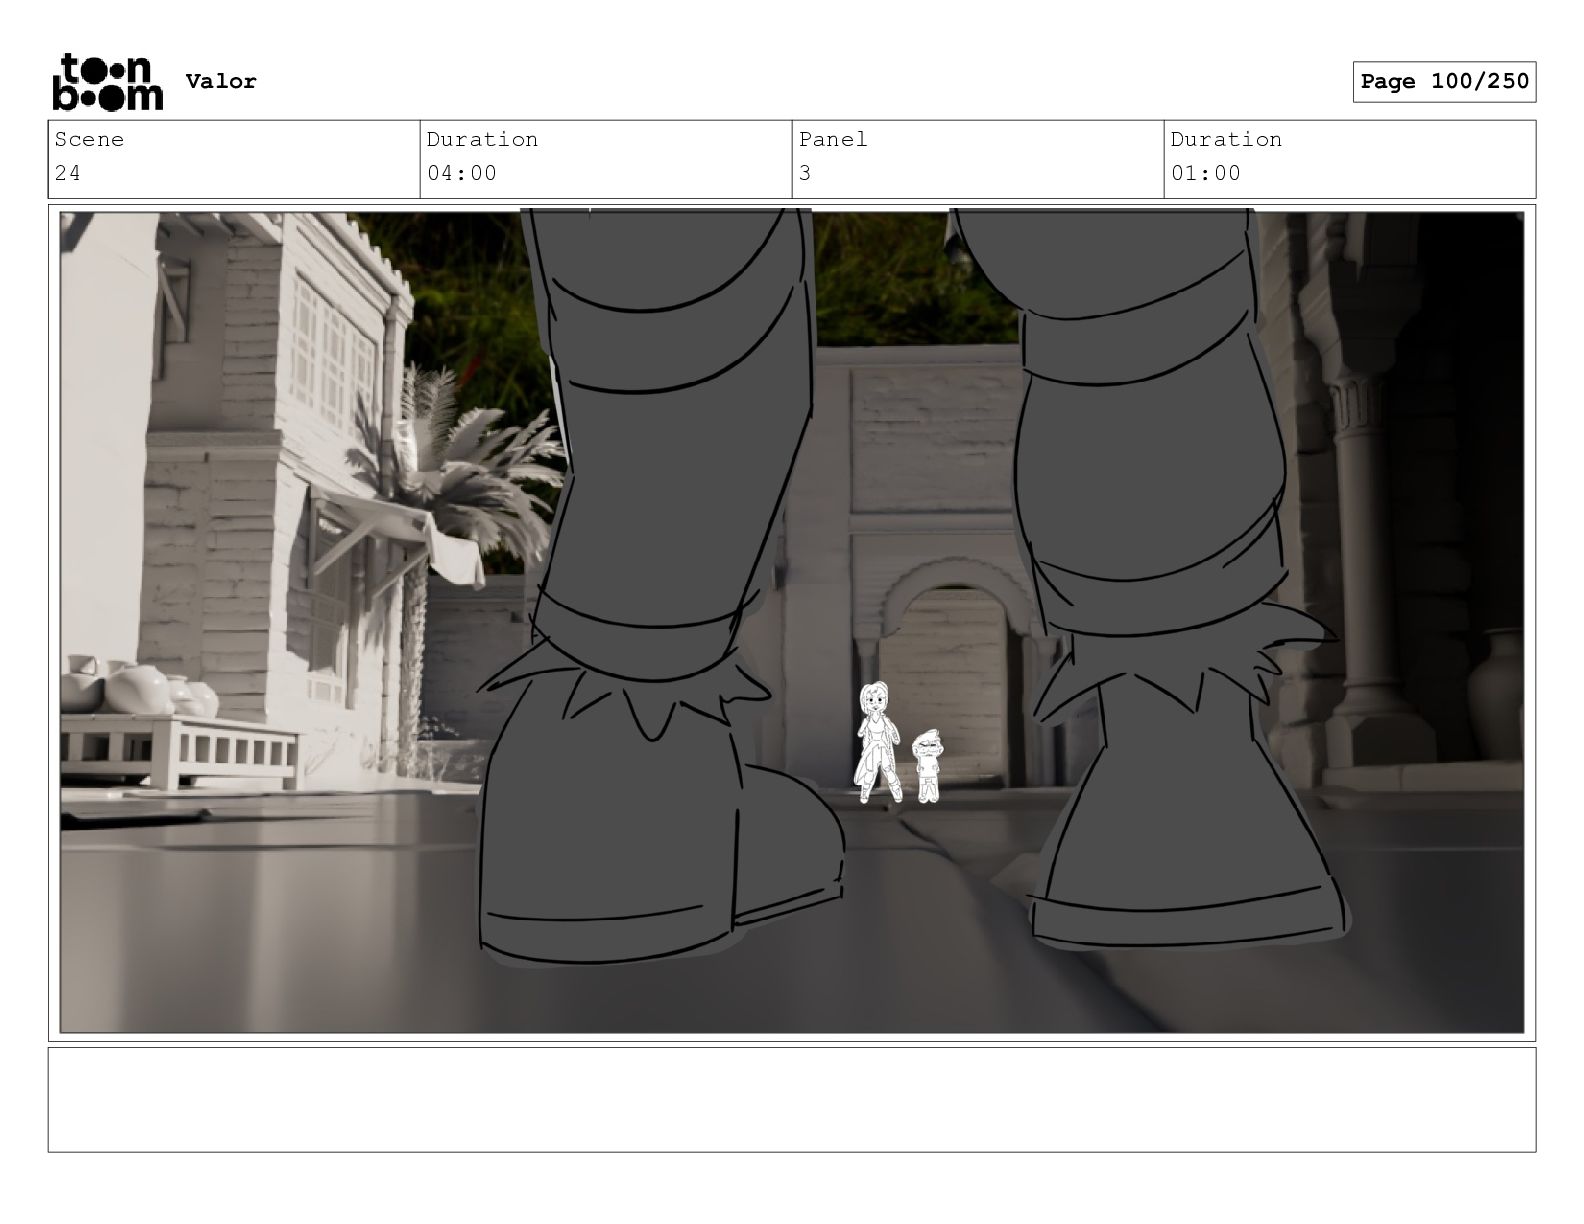Click the 'Page 100/250' page indicator
Screen dimensions: 1584x1224
click(x=1444, y=82)
